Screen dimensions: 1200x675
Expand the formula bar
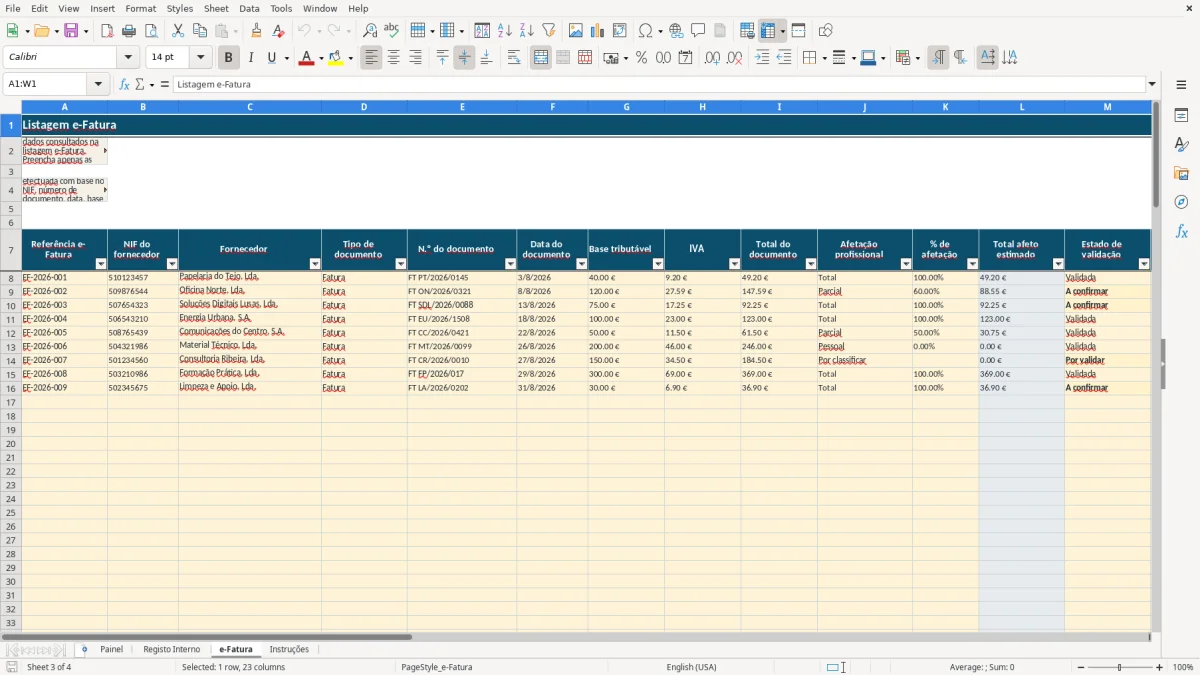[x=1152, y=84]
